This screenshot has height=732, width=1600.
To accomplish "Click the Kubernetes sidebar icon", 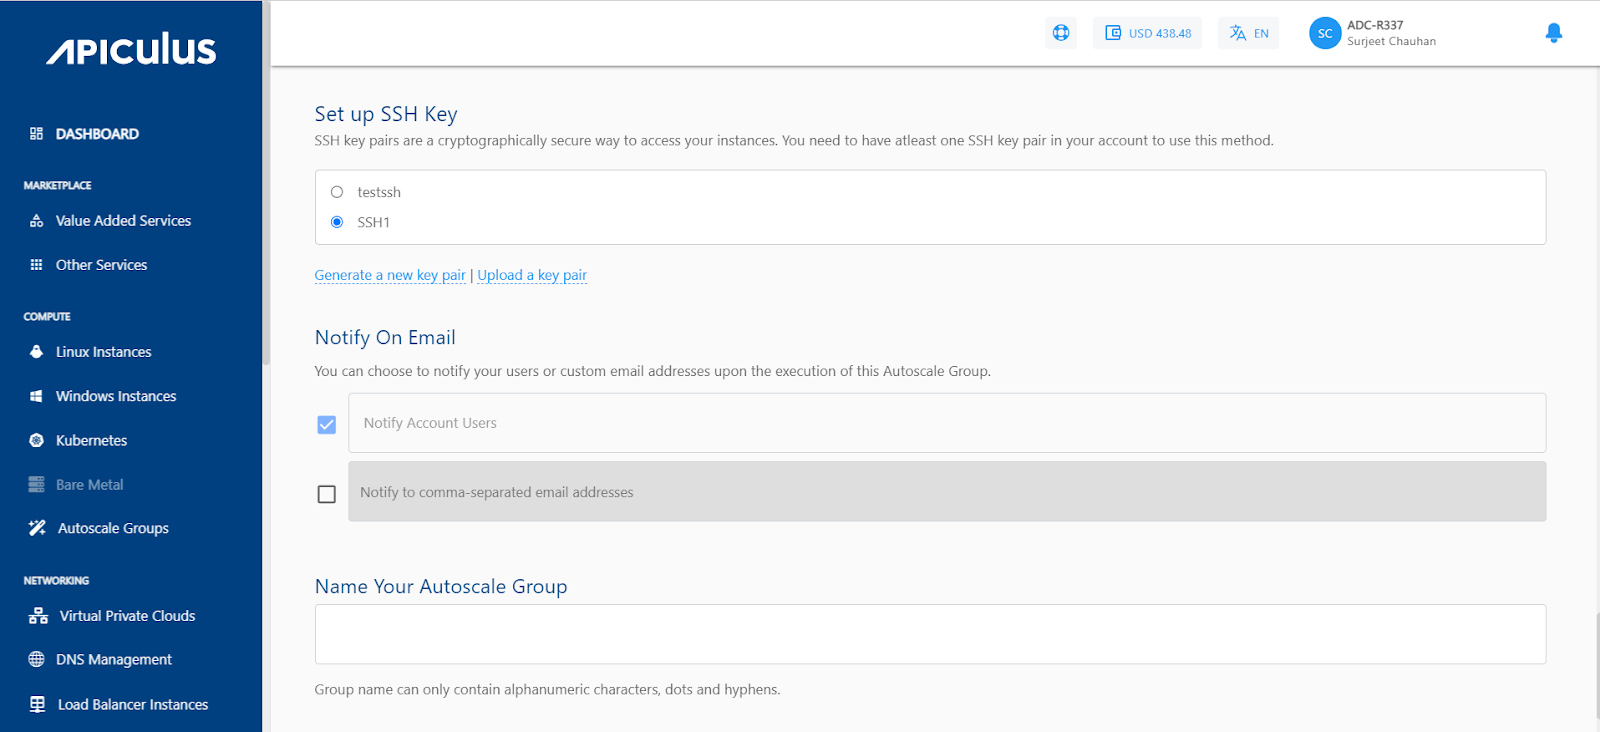I will (x=37, y=440).
